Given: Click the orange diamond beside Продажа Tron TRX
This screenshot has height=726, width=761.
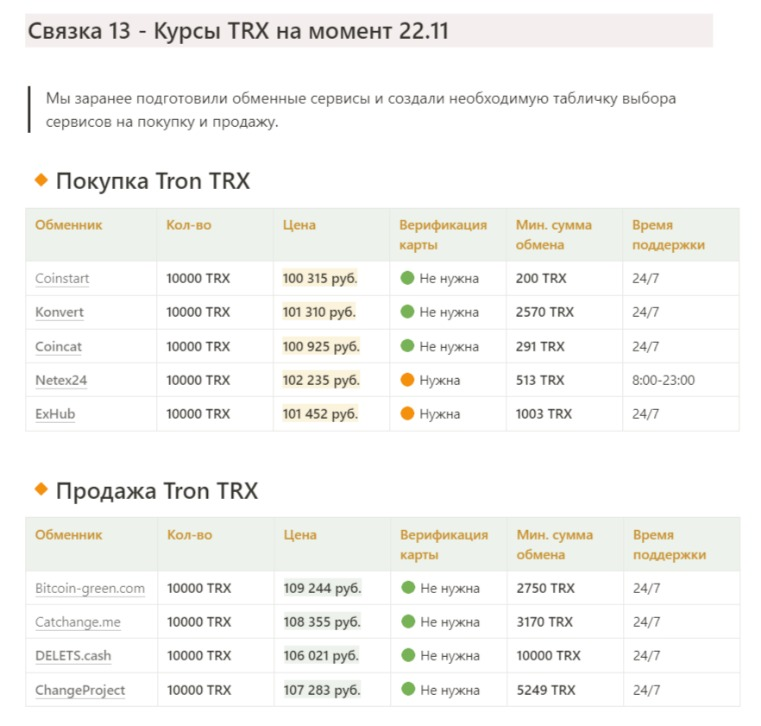Looking at the screenshot, I should point(41,489).
